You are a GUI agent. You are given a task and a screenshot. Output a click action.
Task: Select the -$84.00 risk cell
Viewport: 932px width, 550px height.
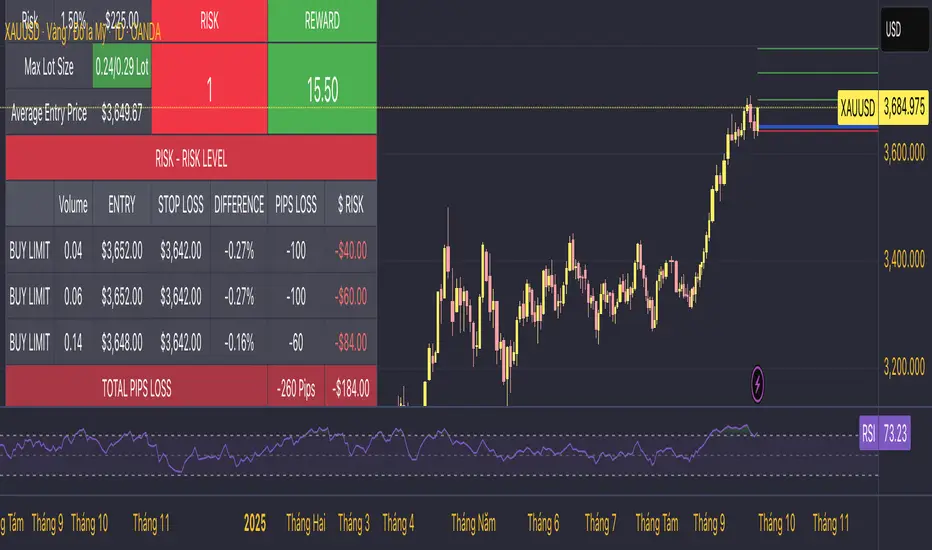click(x=351, y=342)
